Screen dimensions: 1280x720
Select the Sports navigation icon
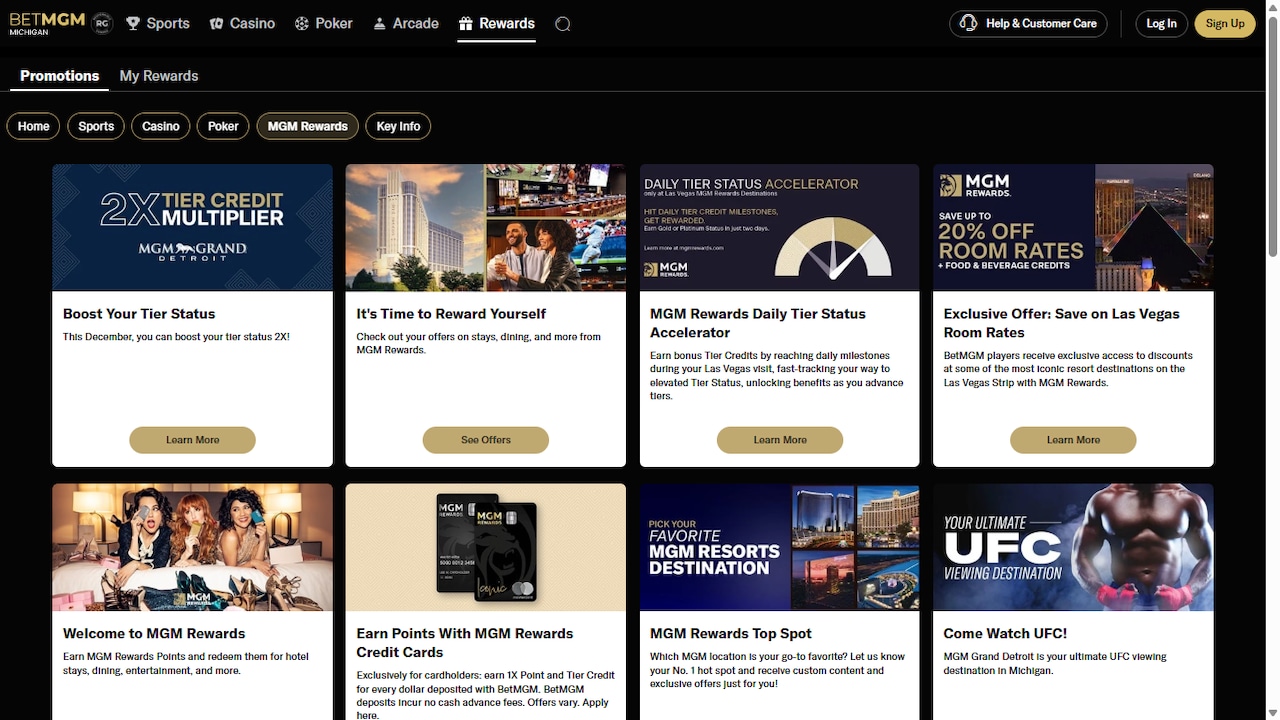coord(133,23)
